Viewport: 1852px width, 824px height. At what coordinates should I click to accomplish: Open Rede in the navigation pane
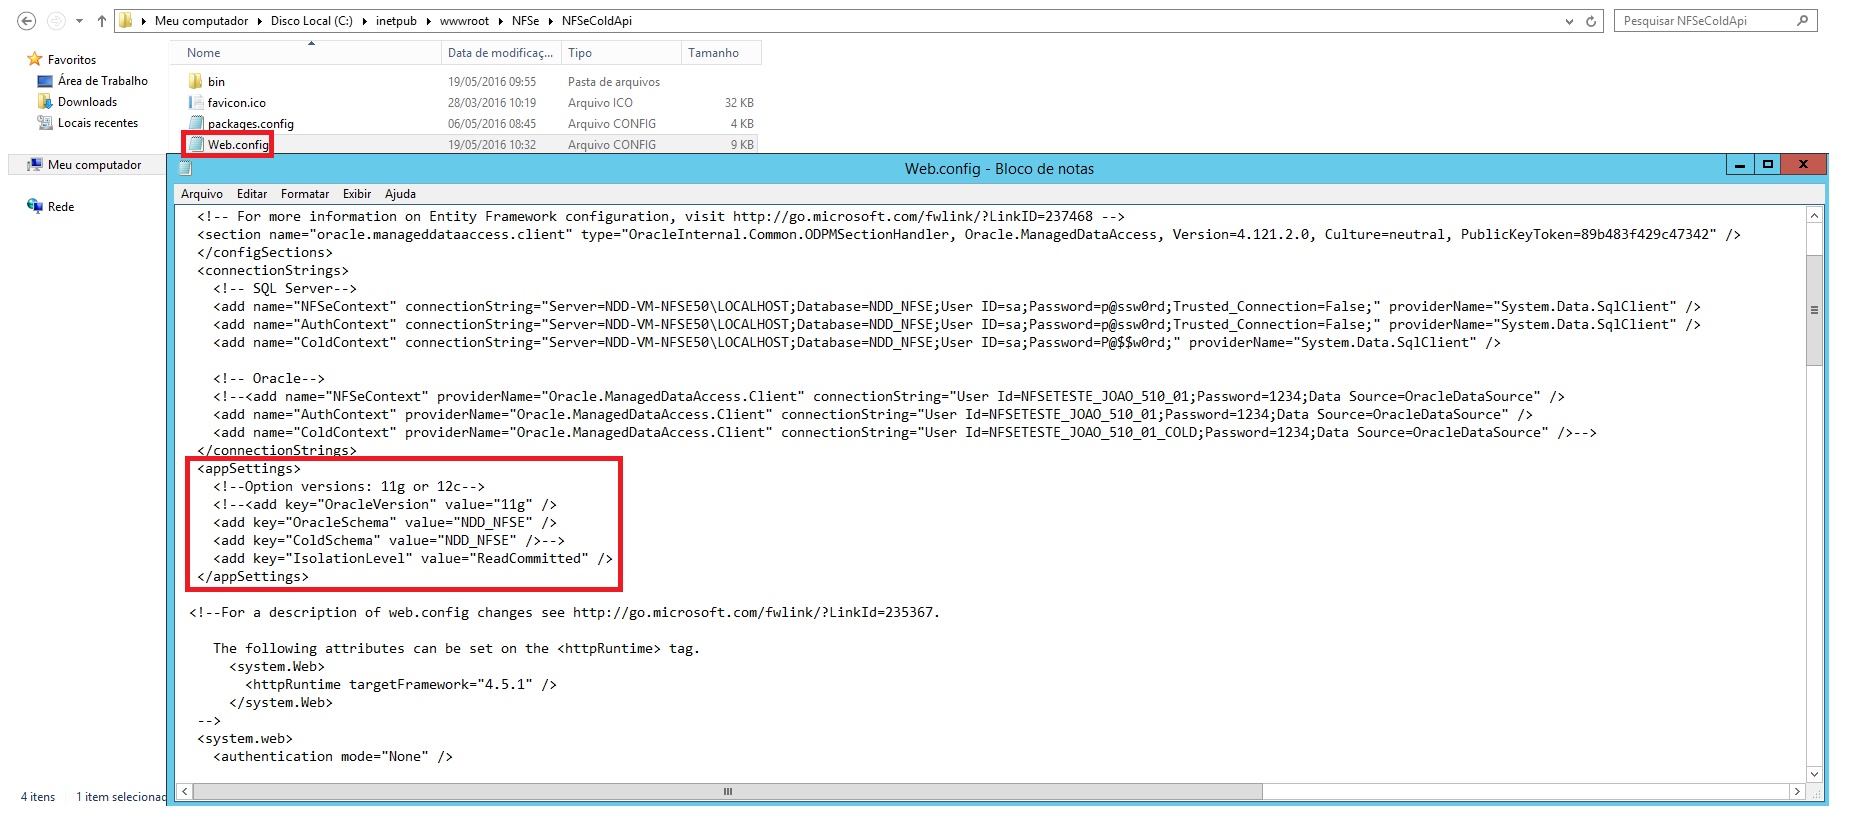pos(61,207)
